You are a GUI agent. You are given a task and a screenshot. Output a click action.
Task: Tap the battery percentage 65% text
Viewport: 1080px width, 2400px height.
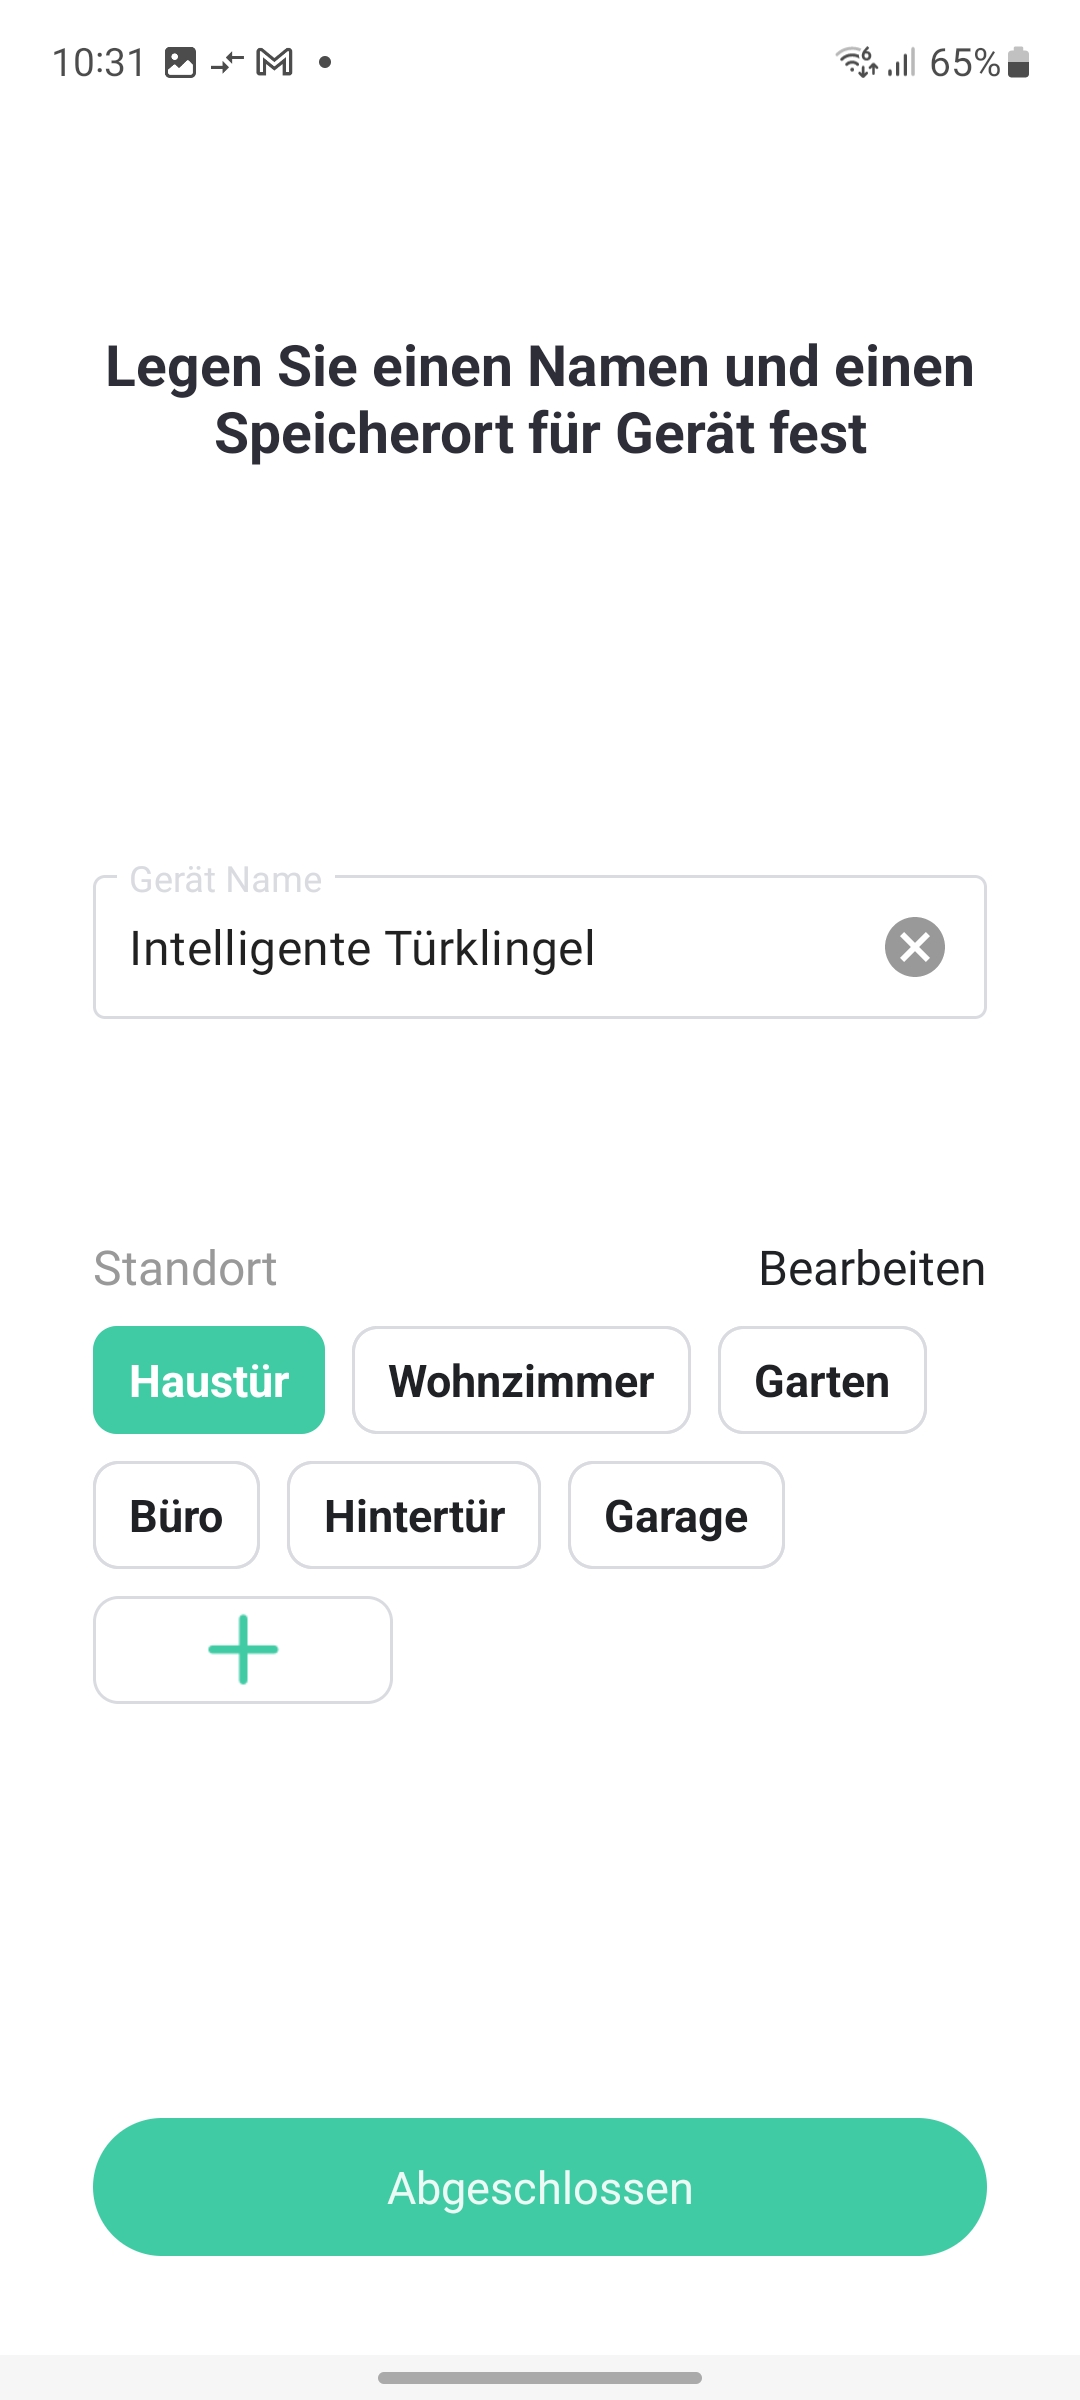click(964, 63)
